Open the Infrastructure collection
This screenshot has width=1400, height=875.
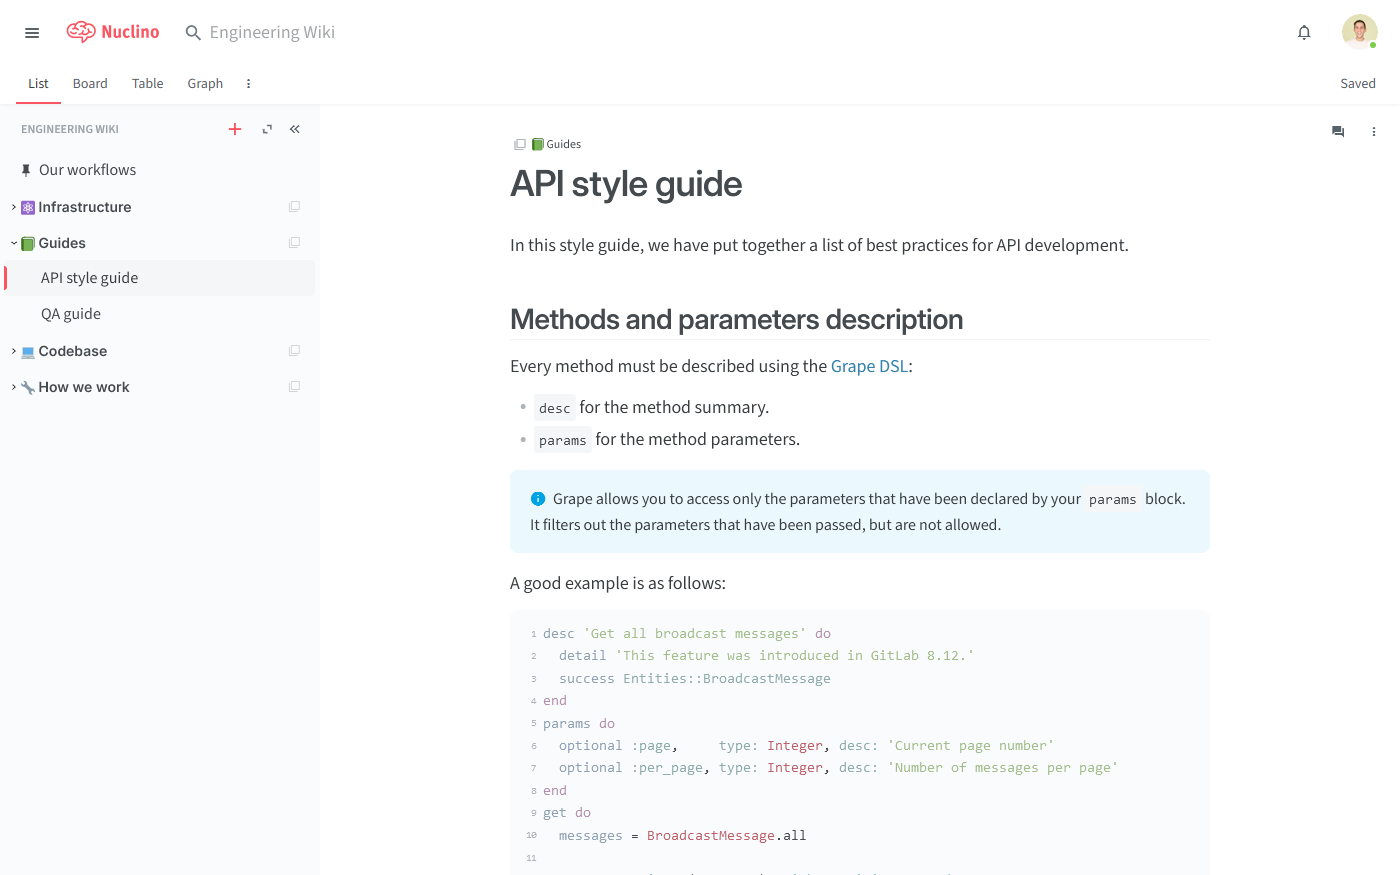(x=85, y=207)
